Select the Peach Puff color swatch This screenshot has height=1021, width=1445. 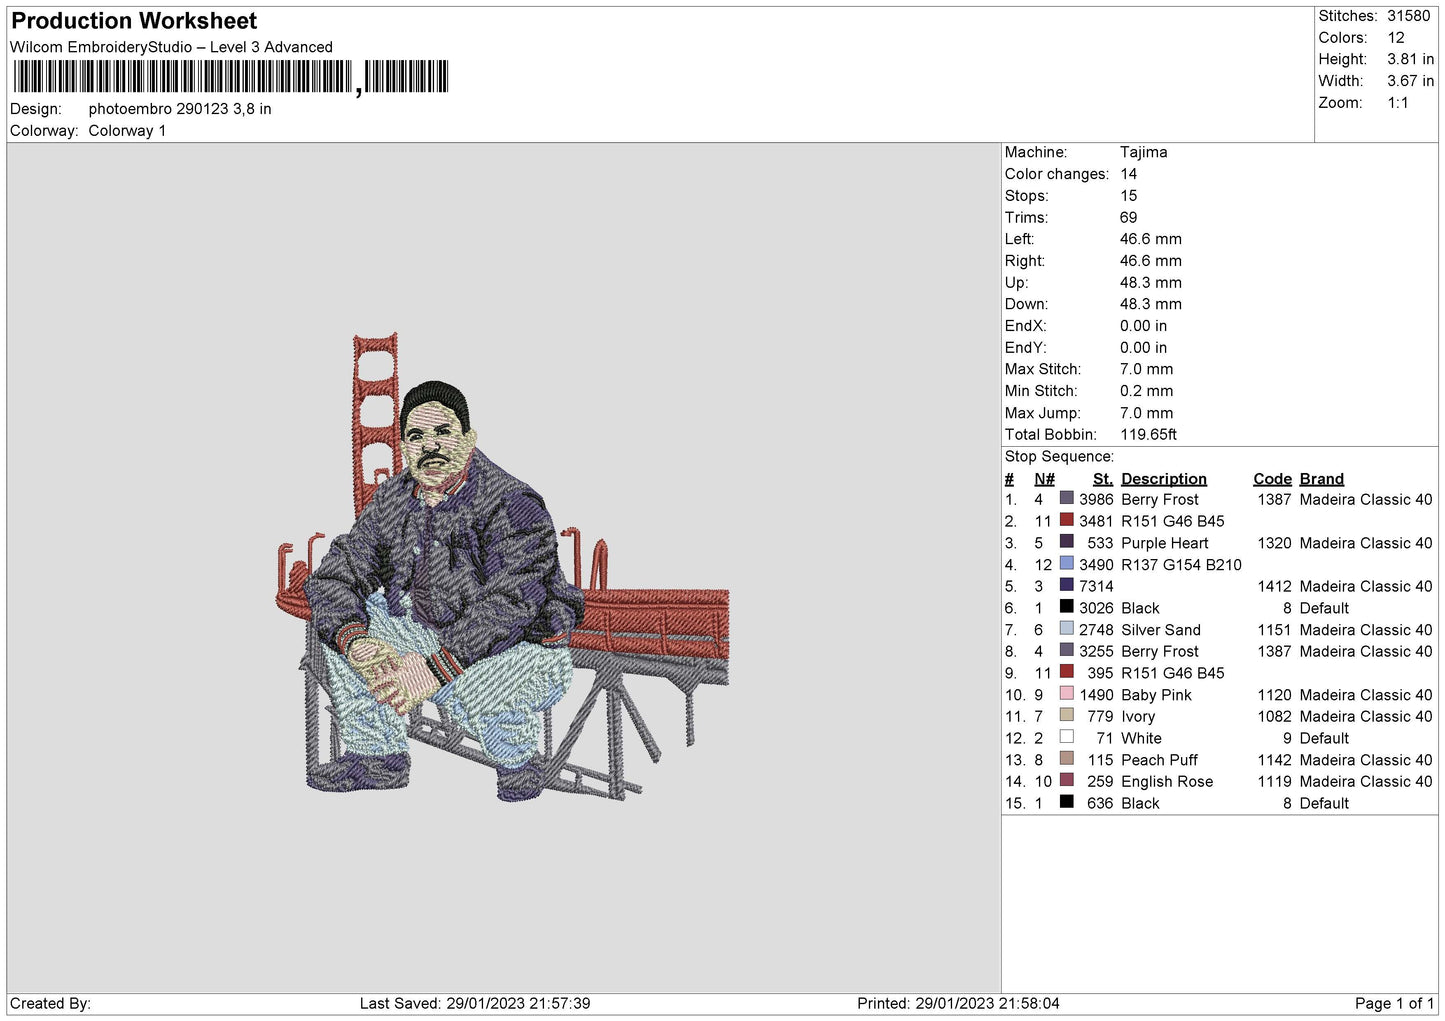[1066, 758]
